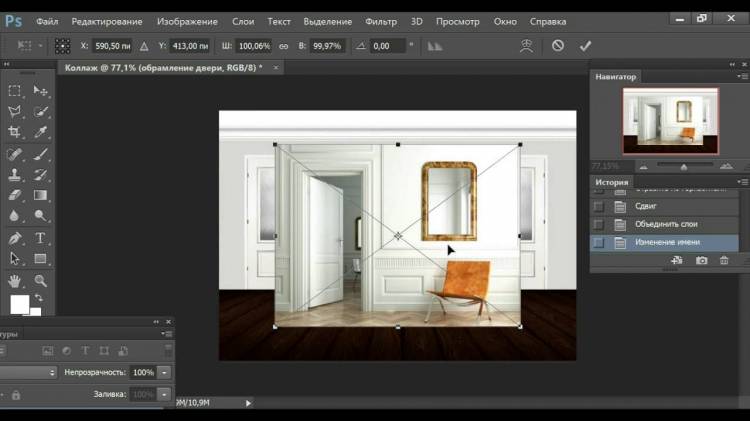
Task: Open the Фильтр menu
Action: coord(381,22)
